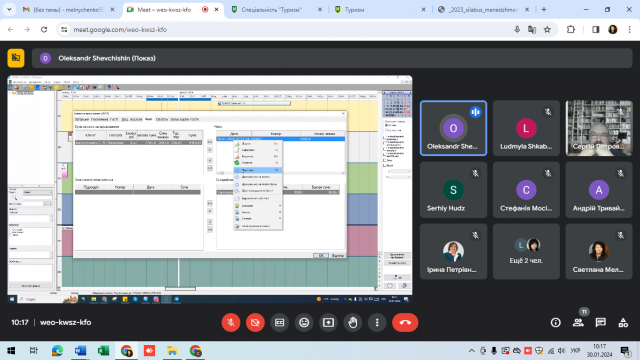
Task: Bookmark this page with star icon
Action: 547,29
